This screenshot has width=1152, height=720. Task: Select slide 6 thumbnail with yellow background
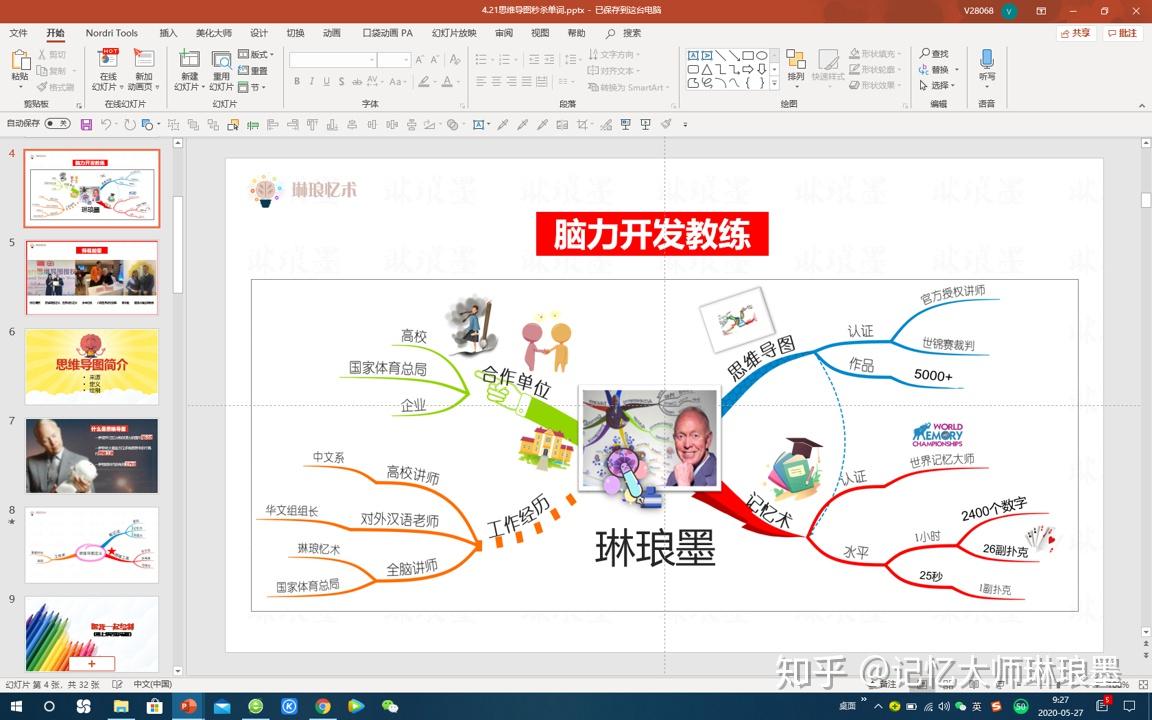(92, 366)
